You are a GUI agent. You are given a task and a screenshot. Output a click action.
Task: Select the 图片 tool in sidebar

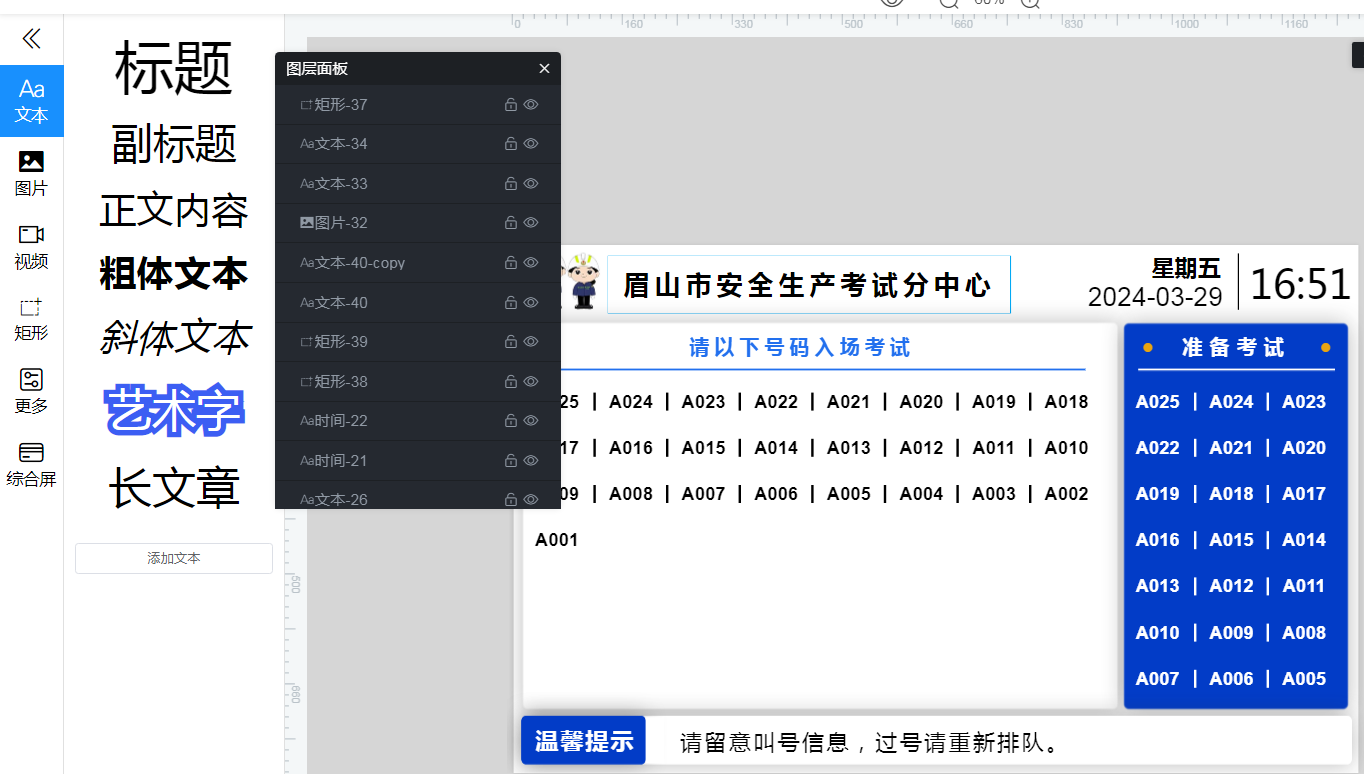coord(31,169)
